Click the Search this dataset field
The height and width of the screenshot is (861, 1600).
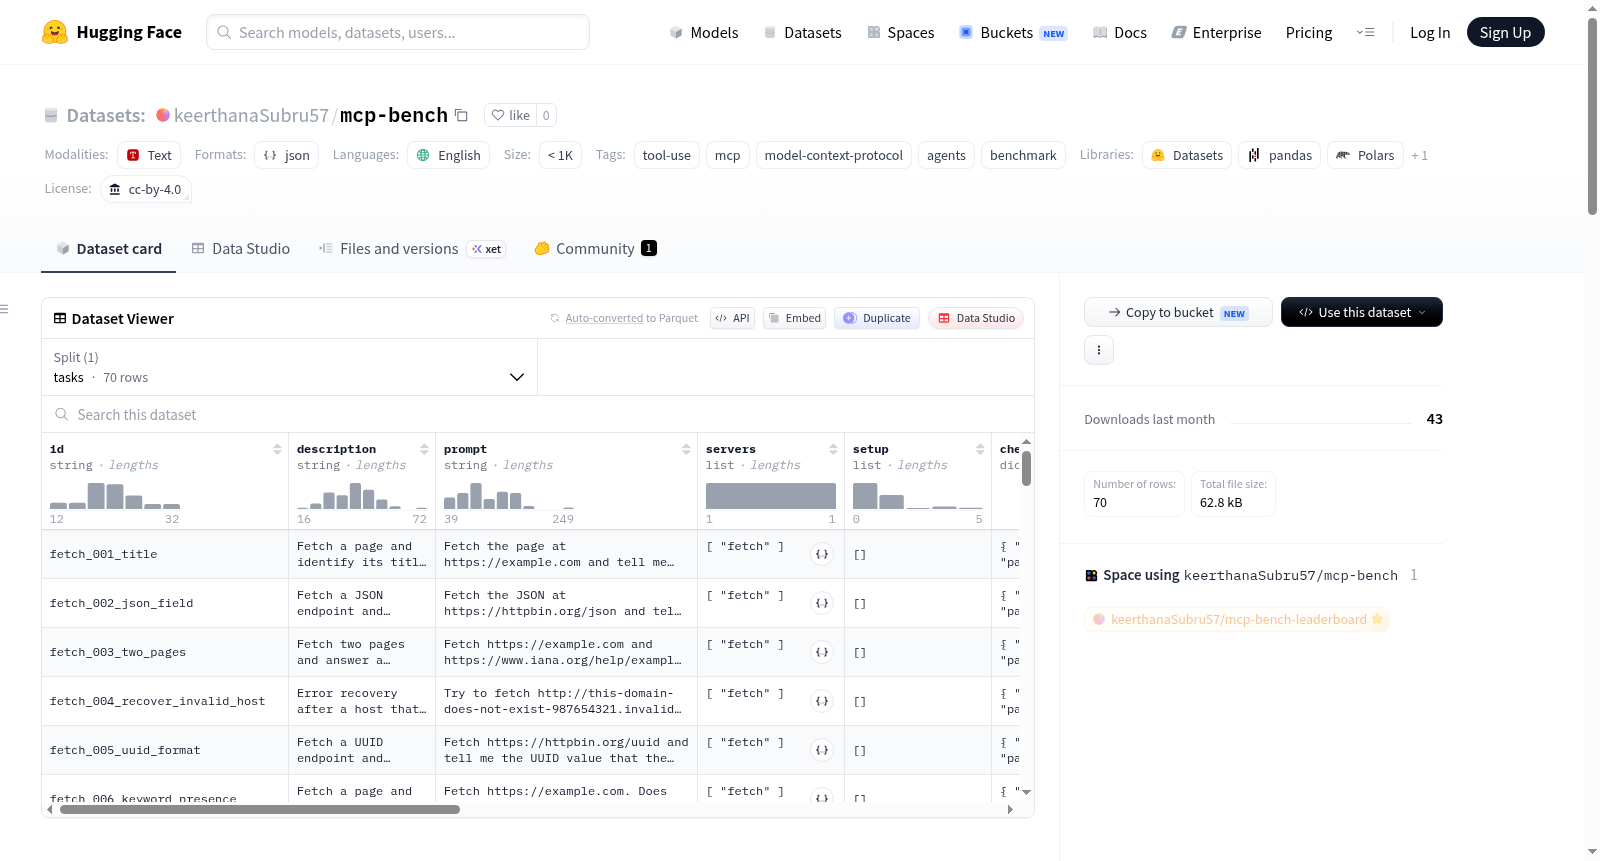538,414
